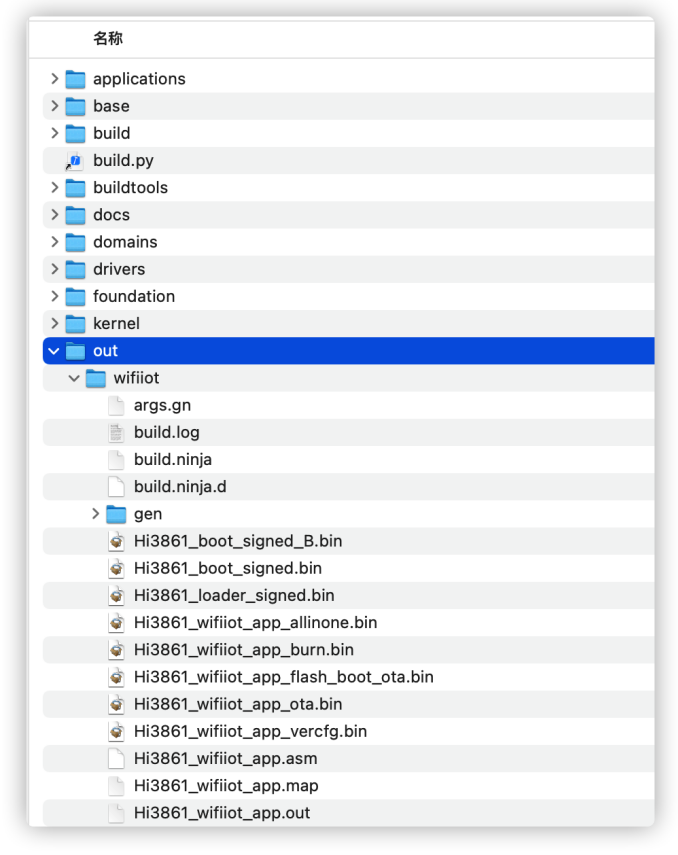678x855 pixels.
Task: Click the Hi3861_wifiiot_app_burn.bin file icon
Action: (x=116, y=651)
